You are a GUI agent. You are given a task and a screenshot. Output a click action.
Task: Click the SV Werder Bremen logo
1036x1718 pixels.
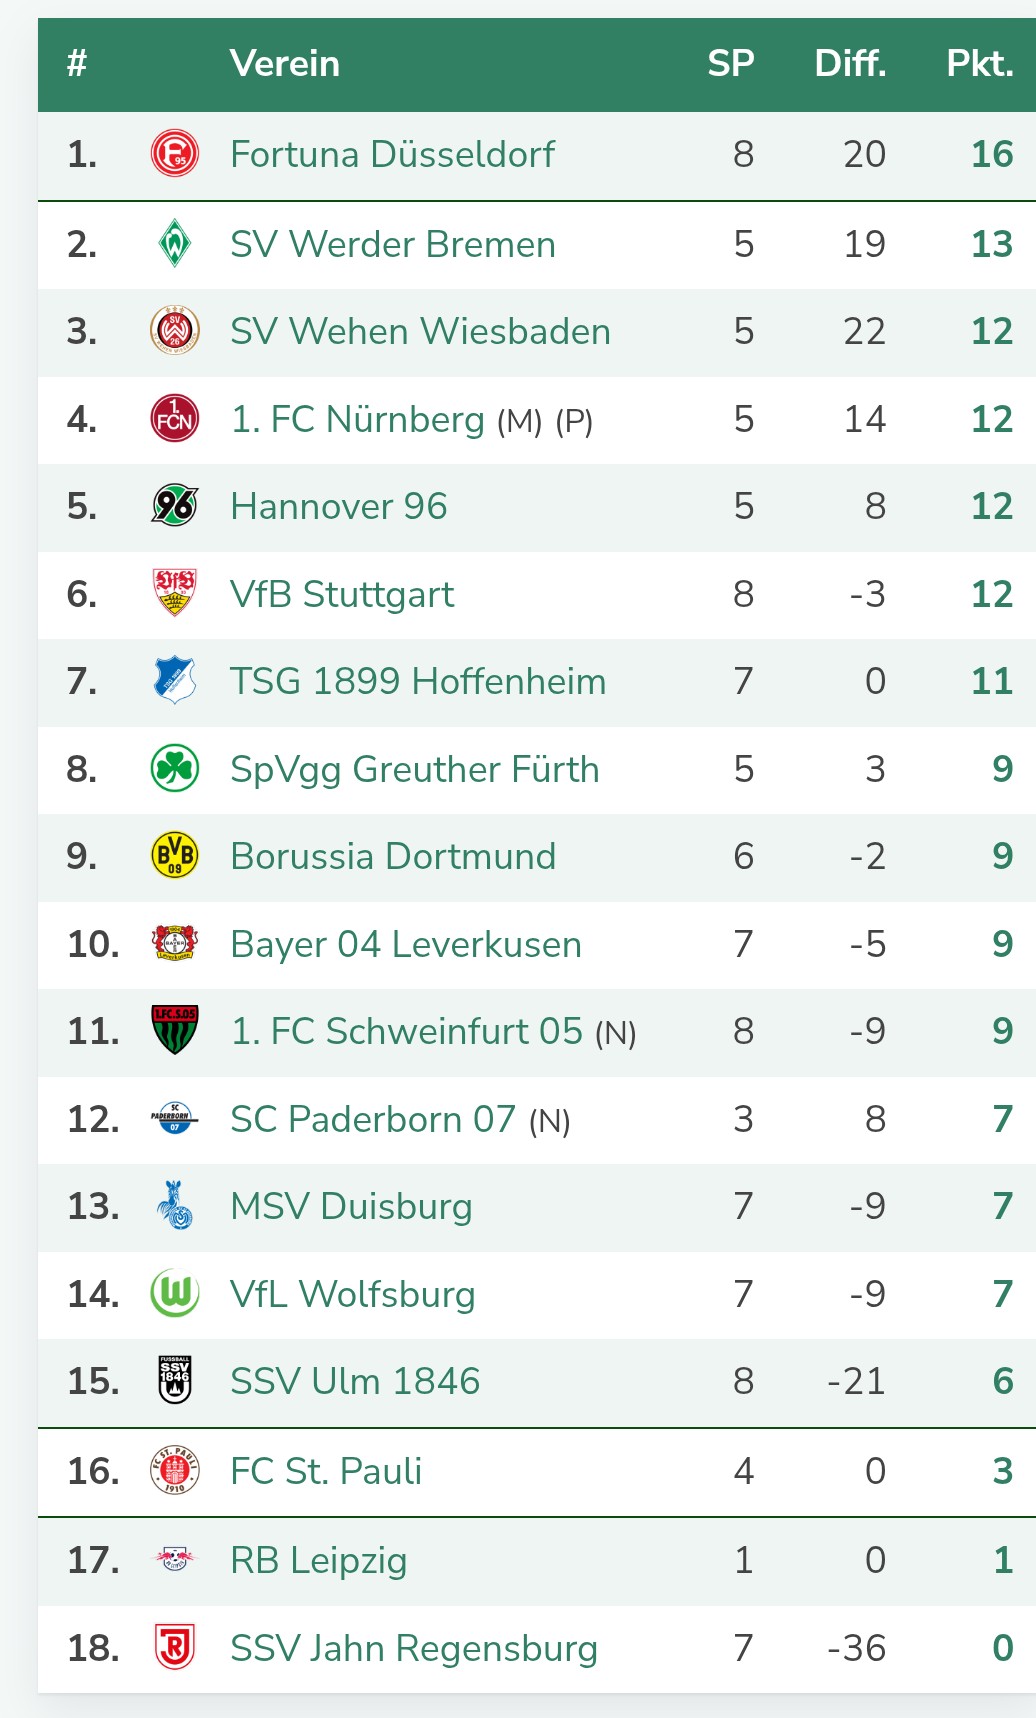click(x=174, y=243)
